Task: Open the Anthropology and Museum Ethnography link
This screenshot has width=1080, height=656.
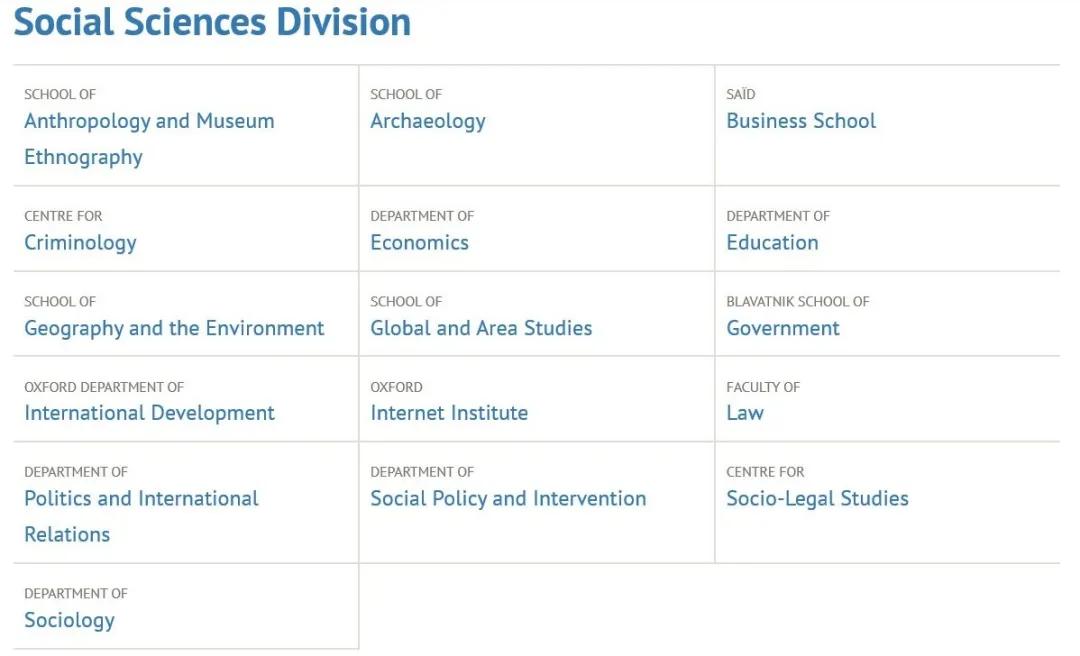Action: click(x=149, y=122)
